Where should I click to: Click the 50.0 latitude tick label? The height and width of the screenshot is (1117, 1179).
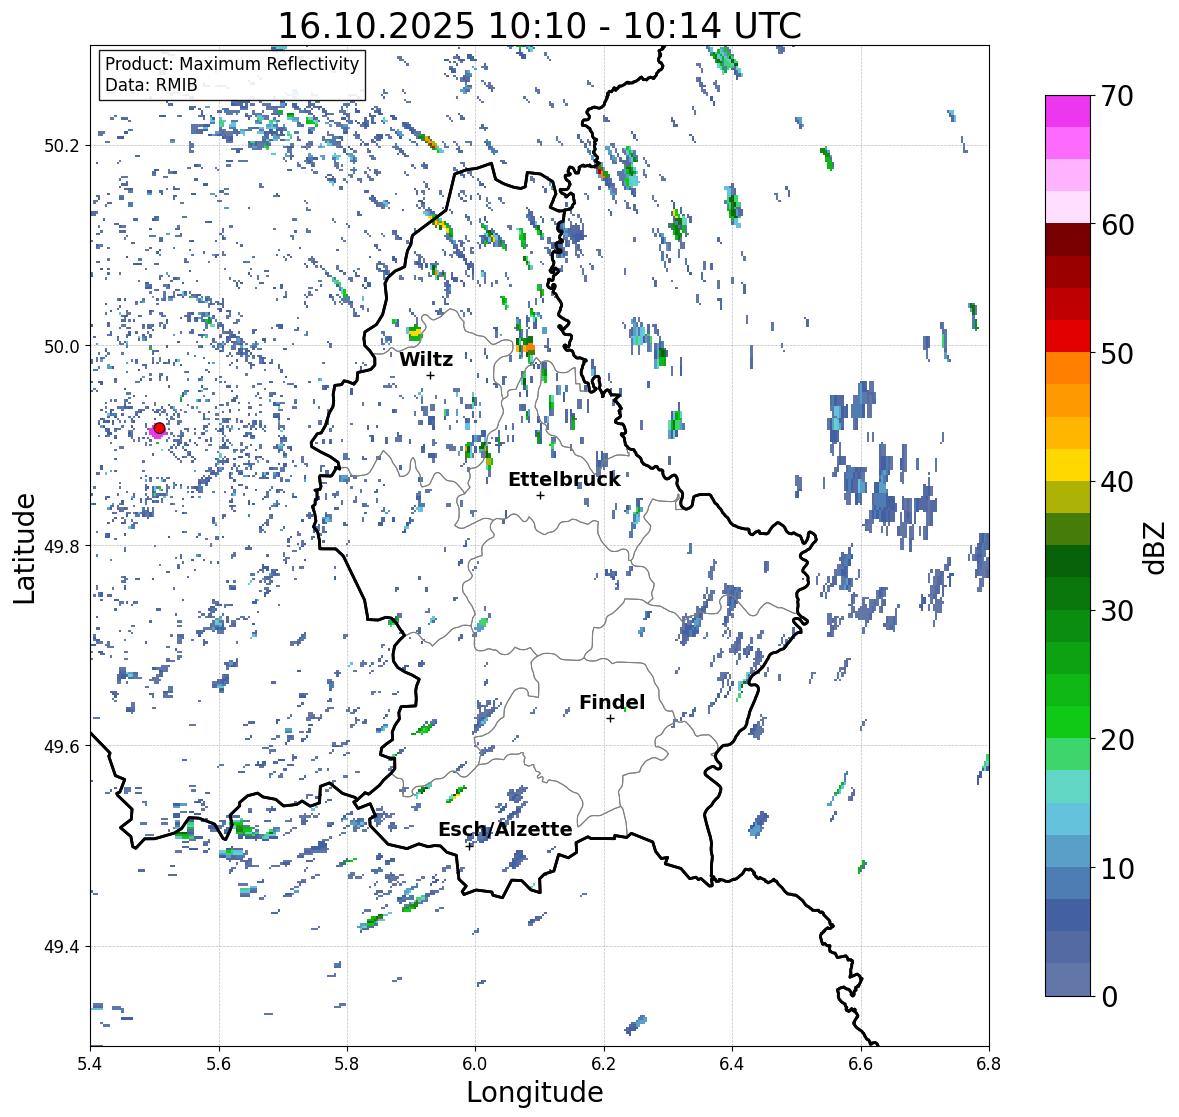(63, 347)
